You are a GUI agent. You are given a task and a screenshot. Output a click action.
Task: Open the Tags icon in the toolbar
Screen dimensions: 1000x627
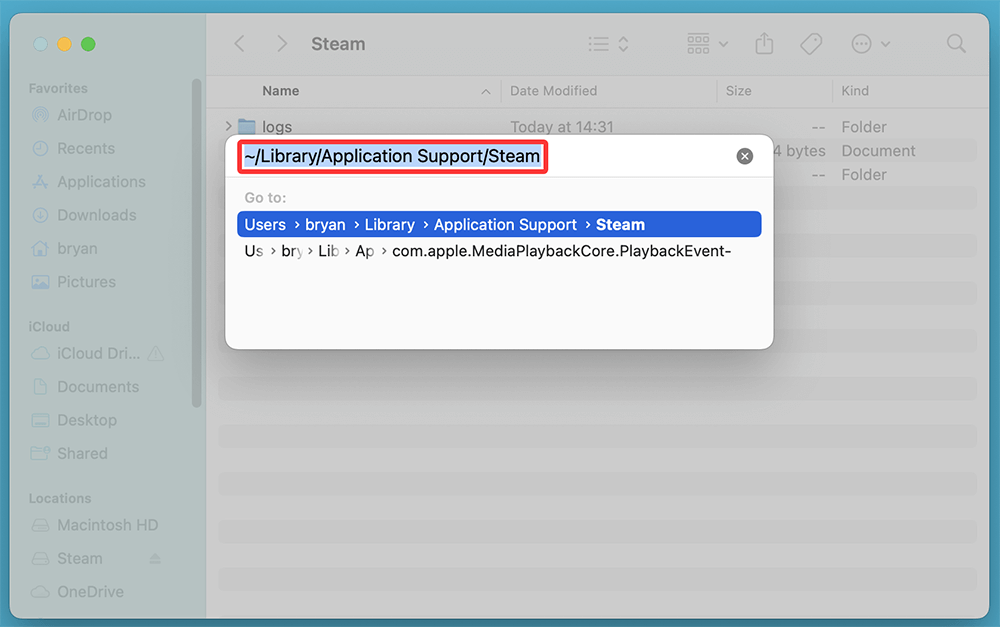click(x=810, y=43)
